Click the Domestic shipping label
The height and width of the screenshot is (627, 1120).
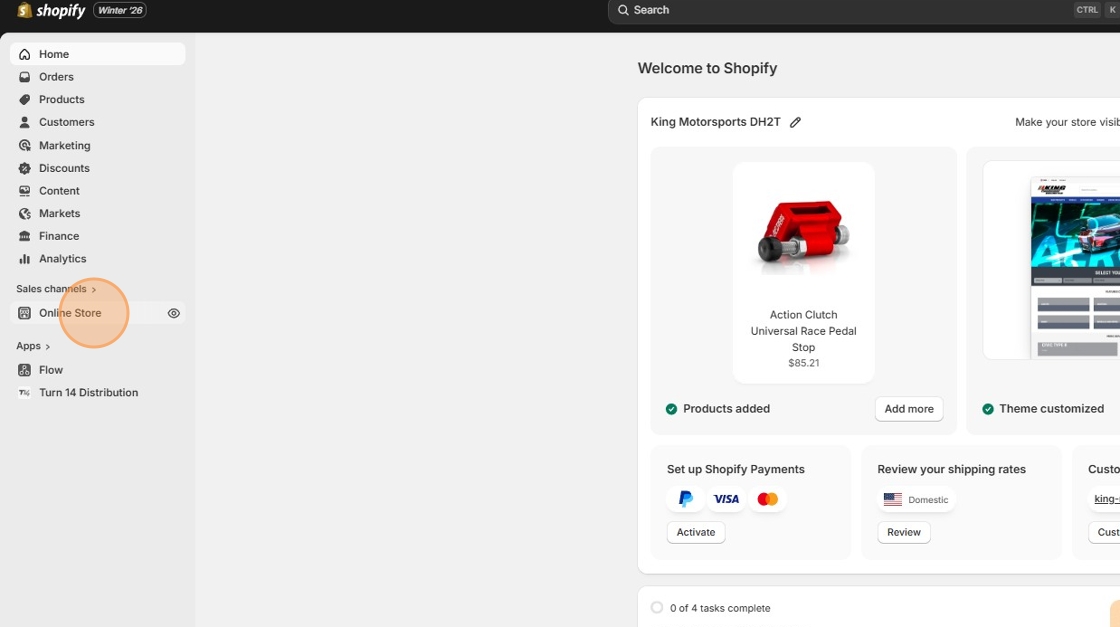(x=928, y=500)
